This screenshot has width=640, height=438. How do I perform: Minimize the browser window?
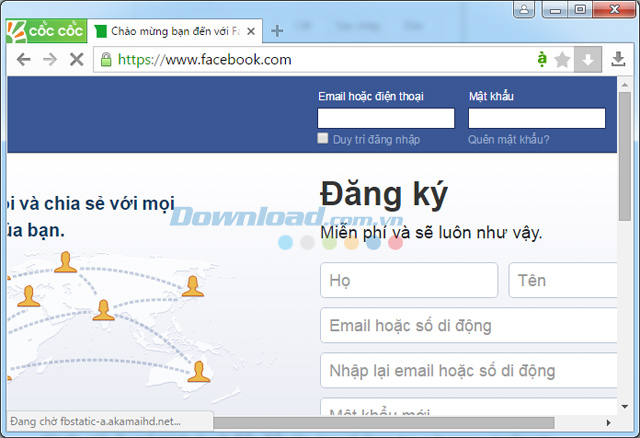click(x=555, y=9)
